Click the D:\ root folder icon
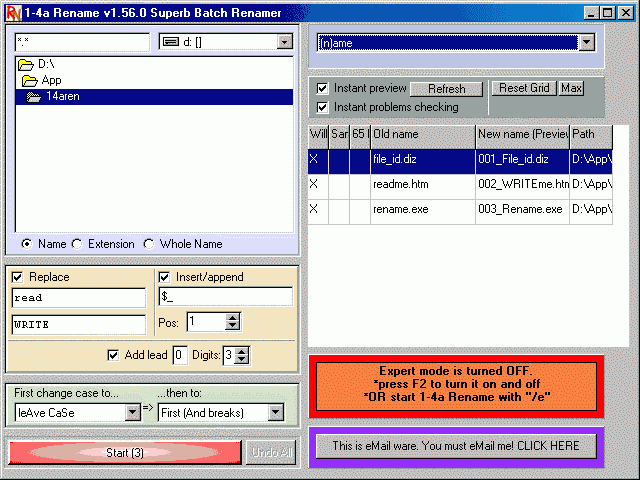Screen dimensions: 640x480 coord(26,64)
